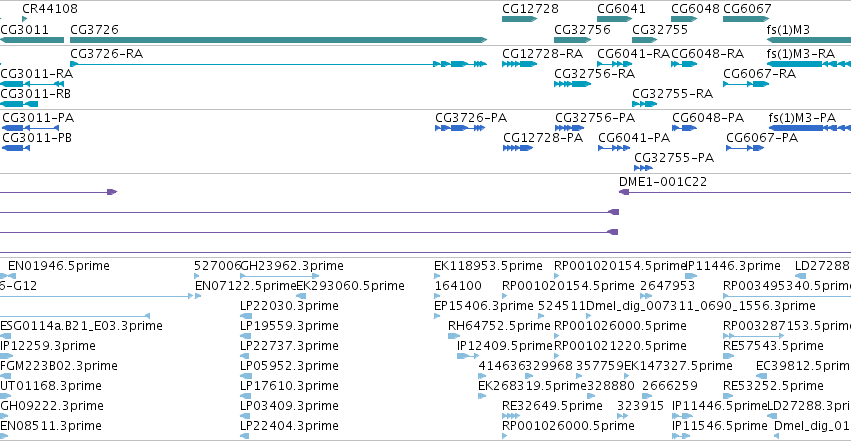Open protein CG3726-PA
The height and width of the screenshot is (441, 851).
tap(471, 118)
